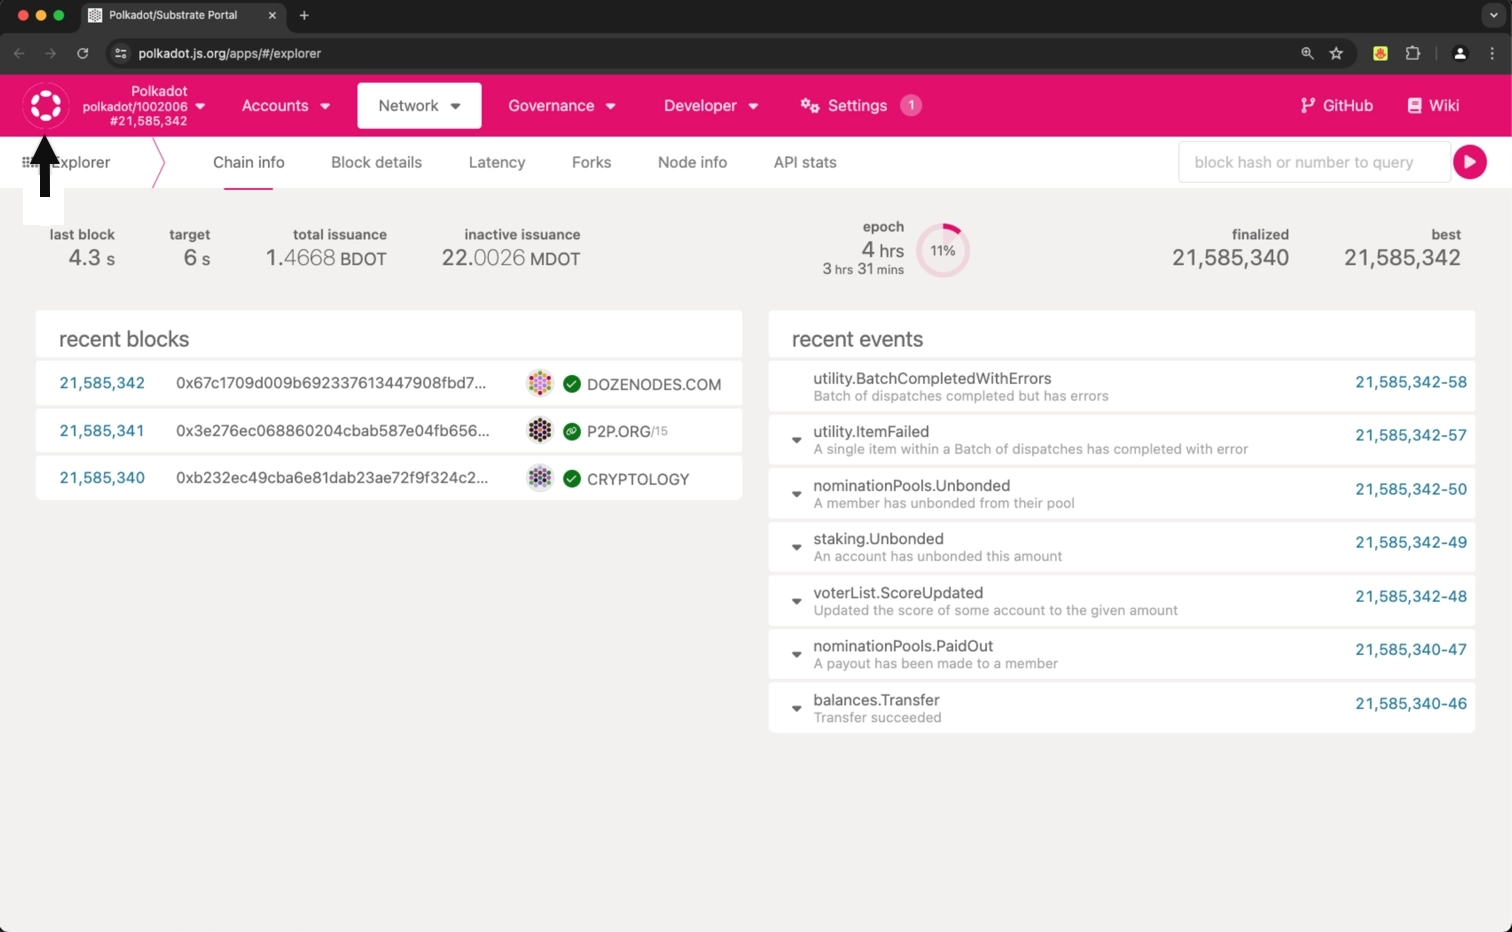Expand the staking.Unbonded event

tap(797, 547)
